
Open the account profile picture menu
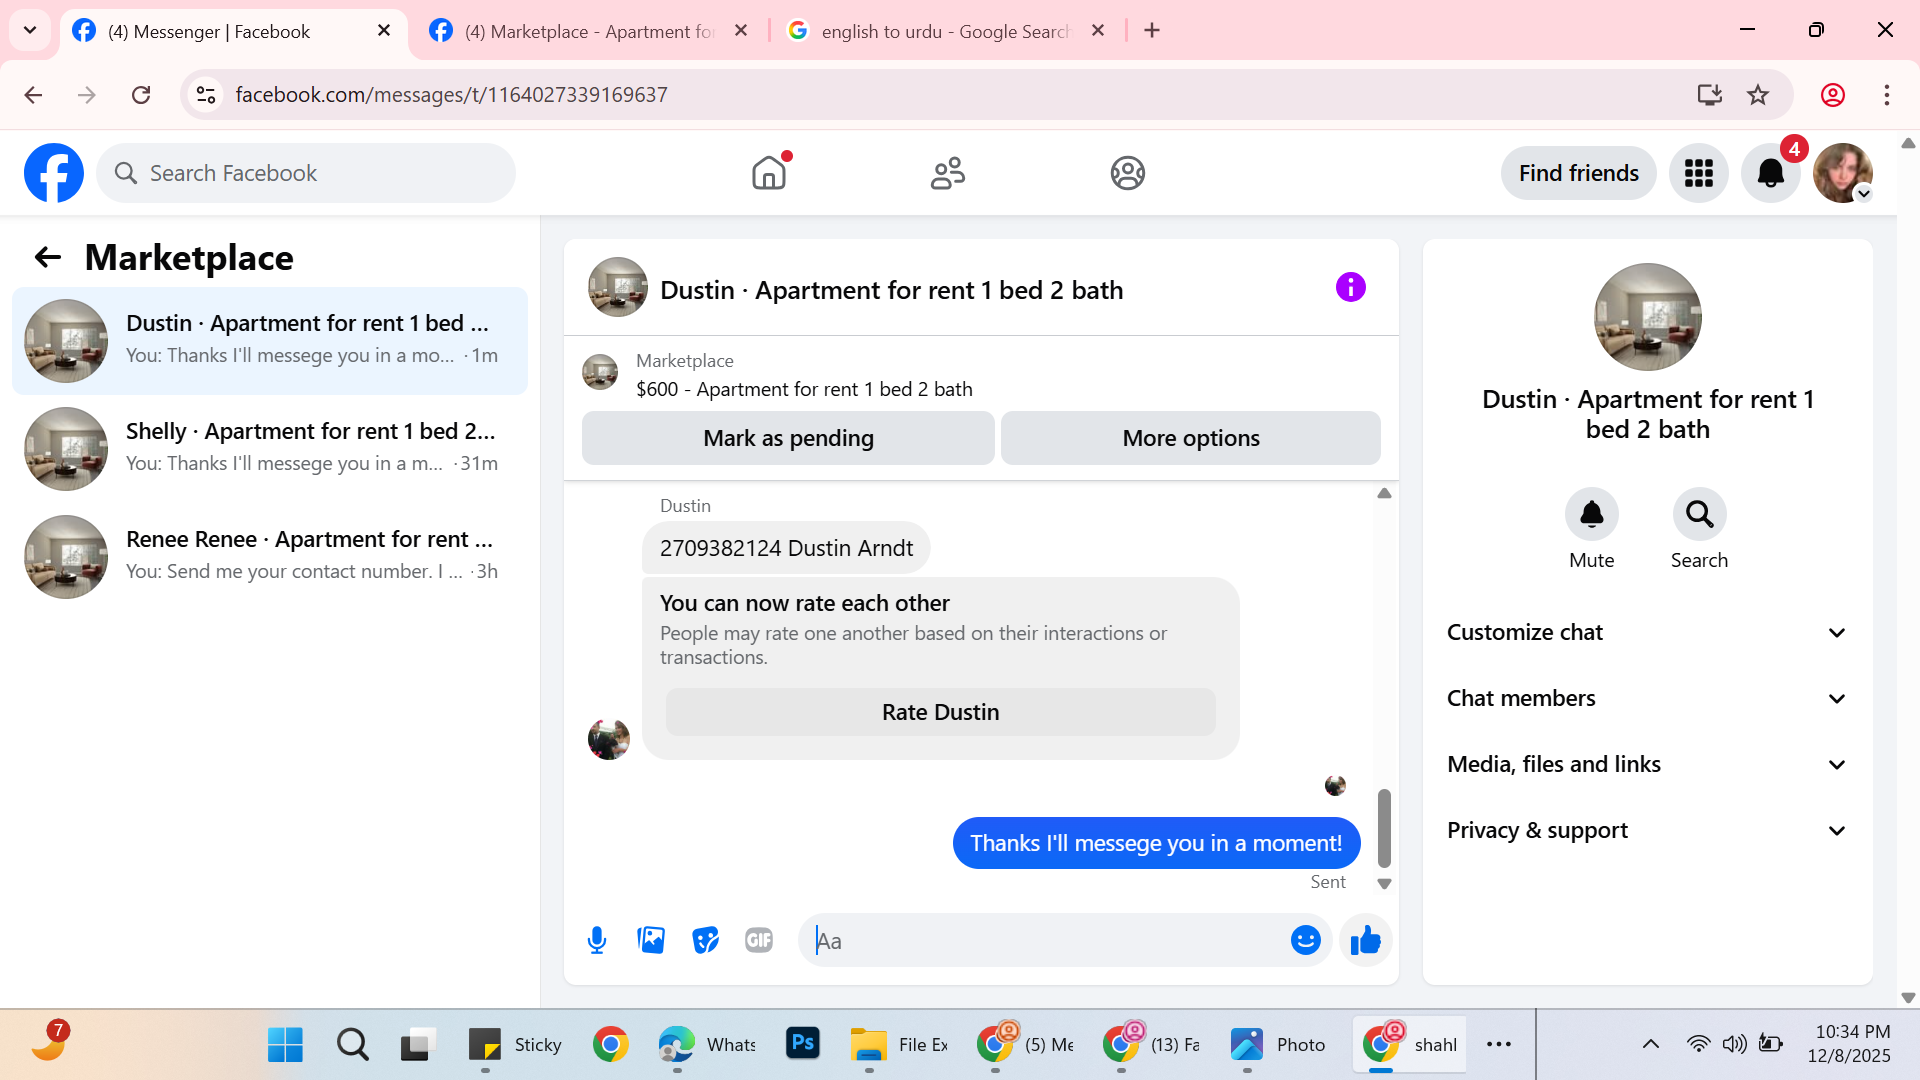1842,173
